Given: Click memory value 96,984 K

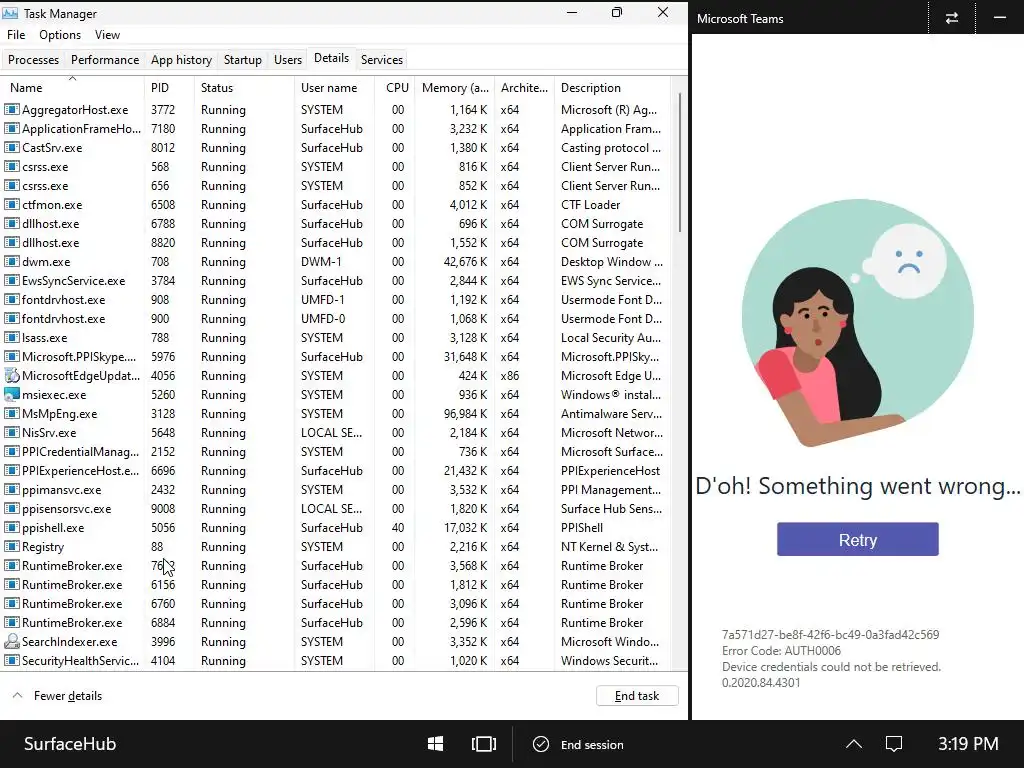Looking at the screenshot, I should pyautogui.click(x=466, y=414).
